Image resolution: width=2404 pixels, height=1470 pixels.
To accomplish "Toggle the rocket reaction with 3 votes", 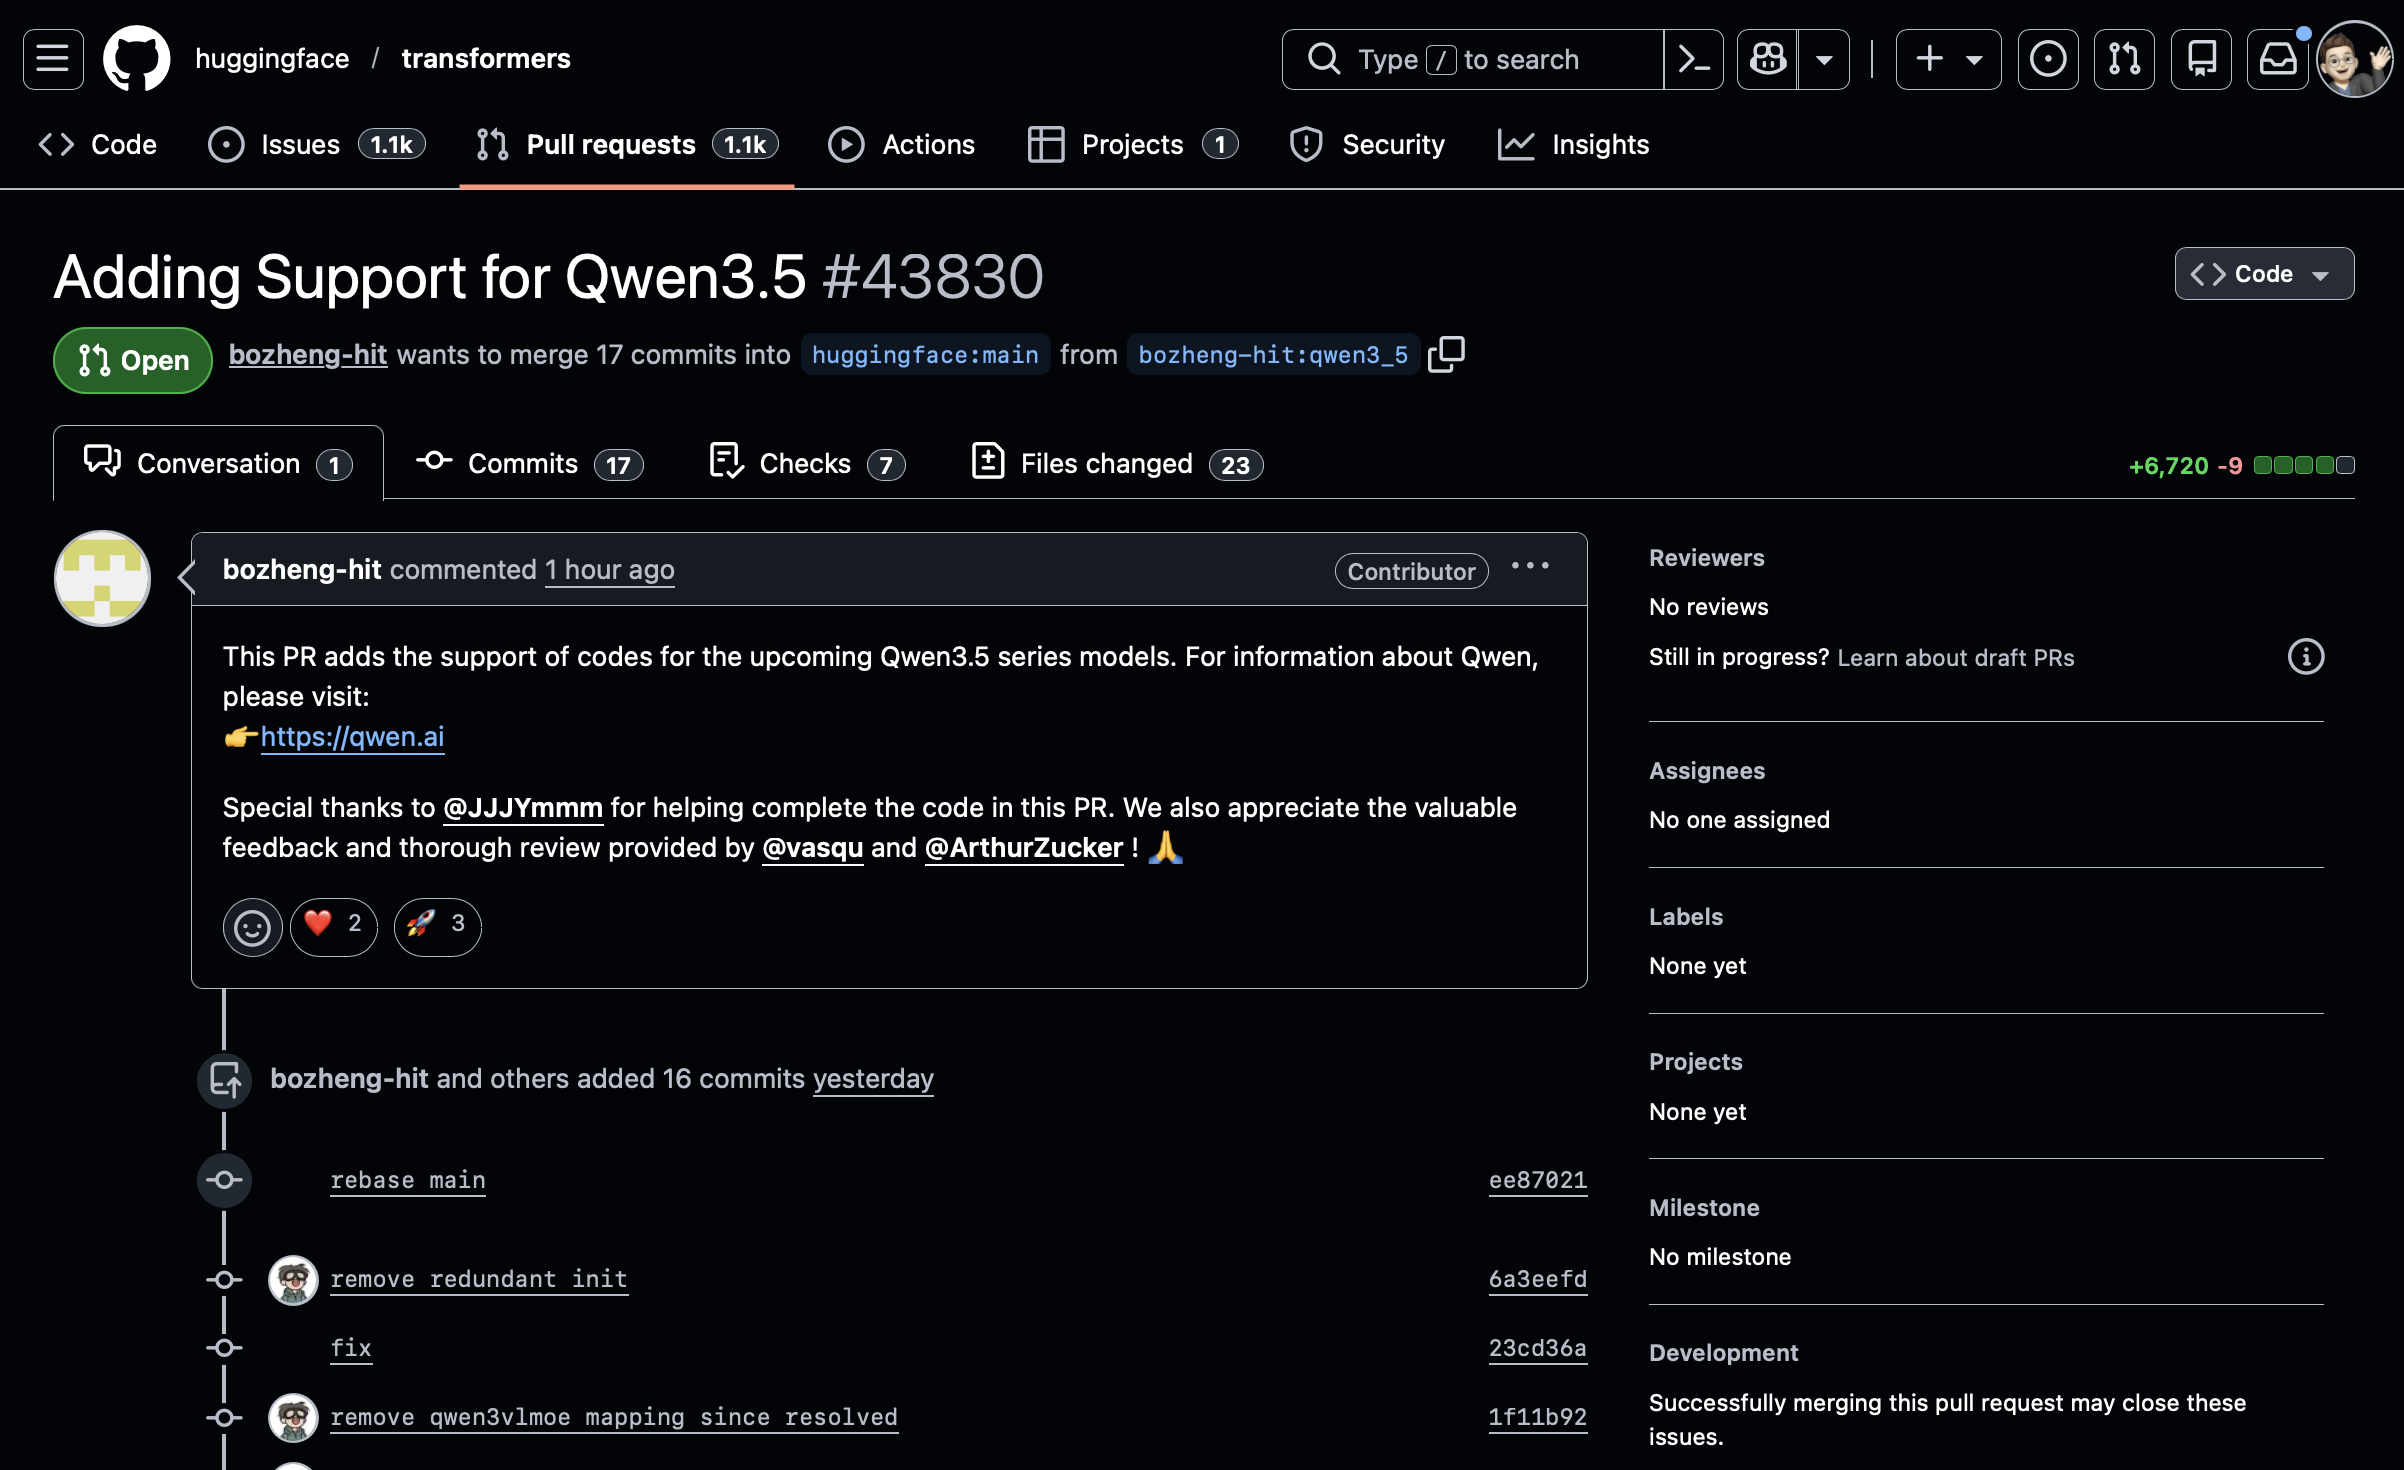I will [x=438, y=925].
